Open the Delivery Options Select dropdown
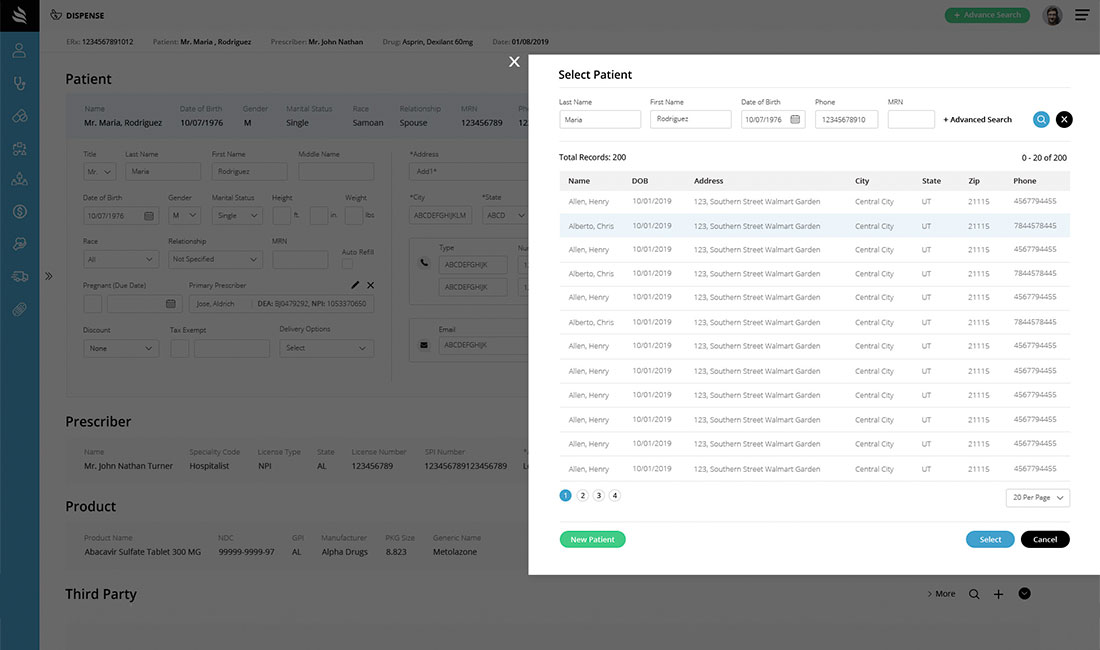Viewport: 1100px width, 650px height. coord(326,348)
